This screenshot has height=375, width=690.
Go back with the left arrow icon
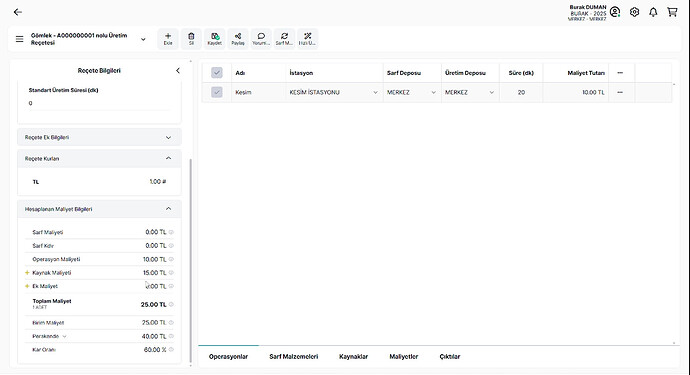18,12
